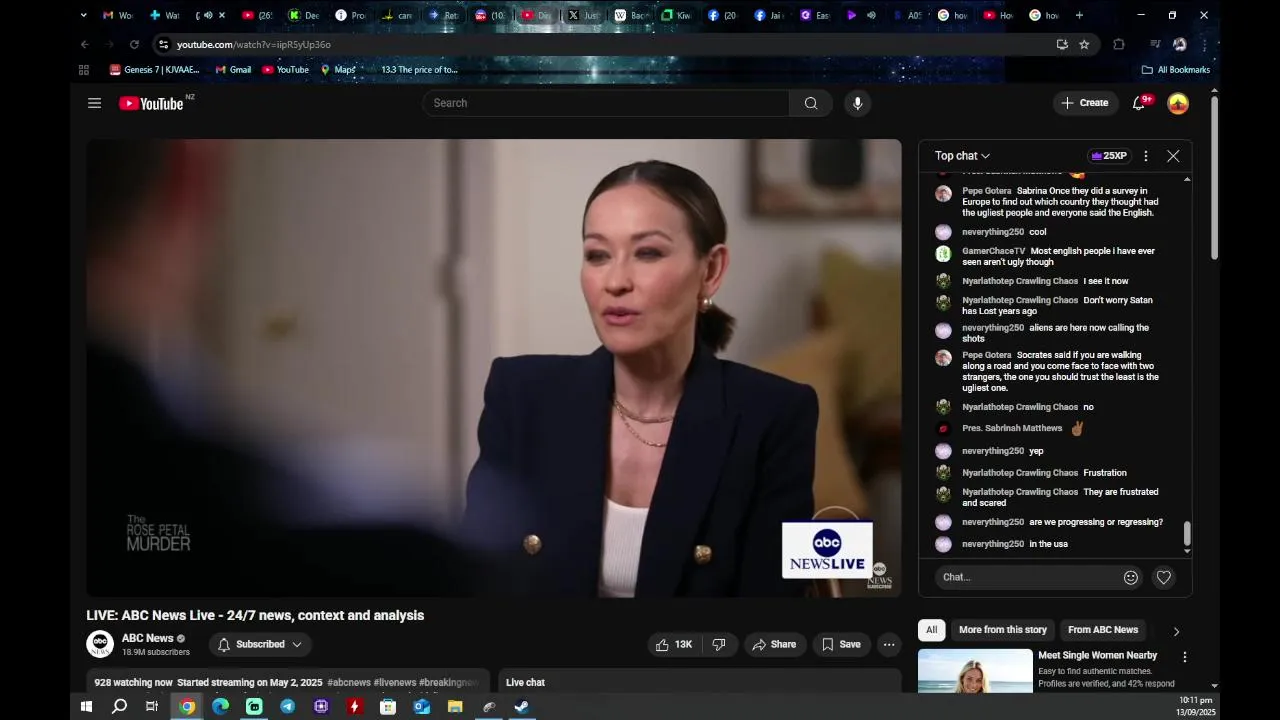Click the ABC News channel name
Screen dimensions: 1280x720
[148, 638]
